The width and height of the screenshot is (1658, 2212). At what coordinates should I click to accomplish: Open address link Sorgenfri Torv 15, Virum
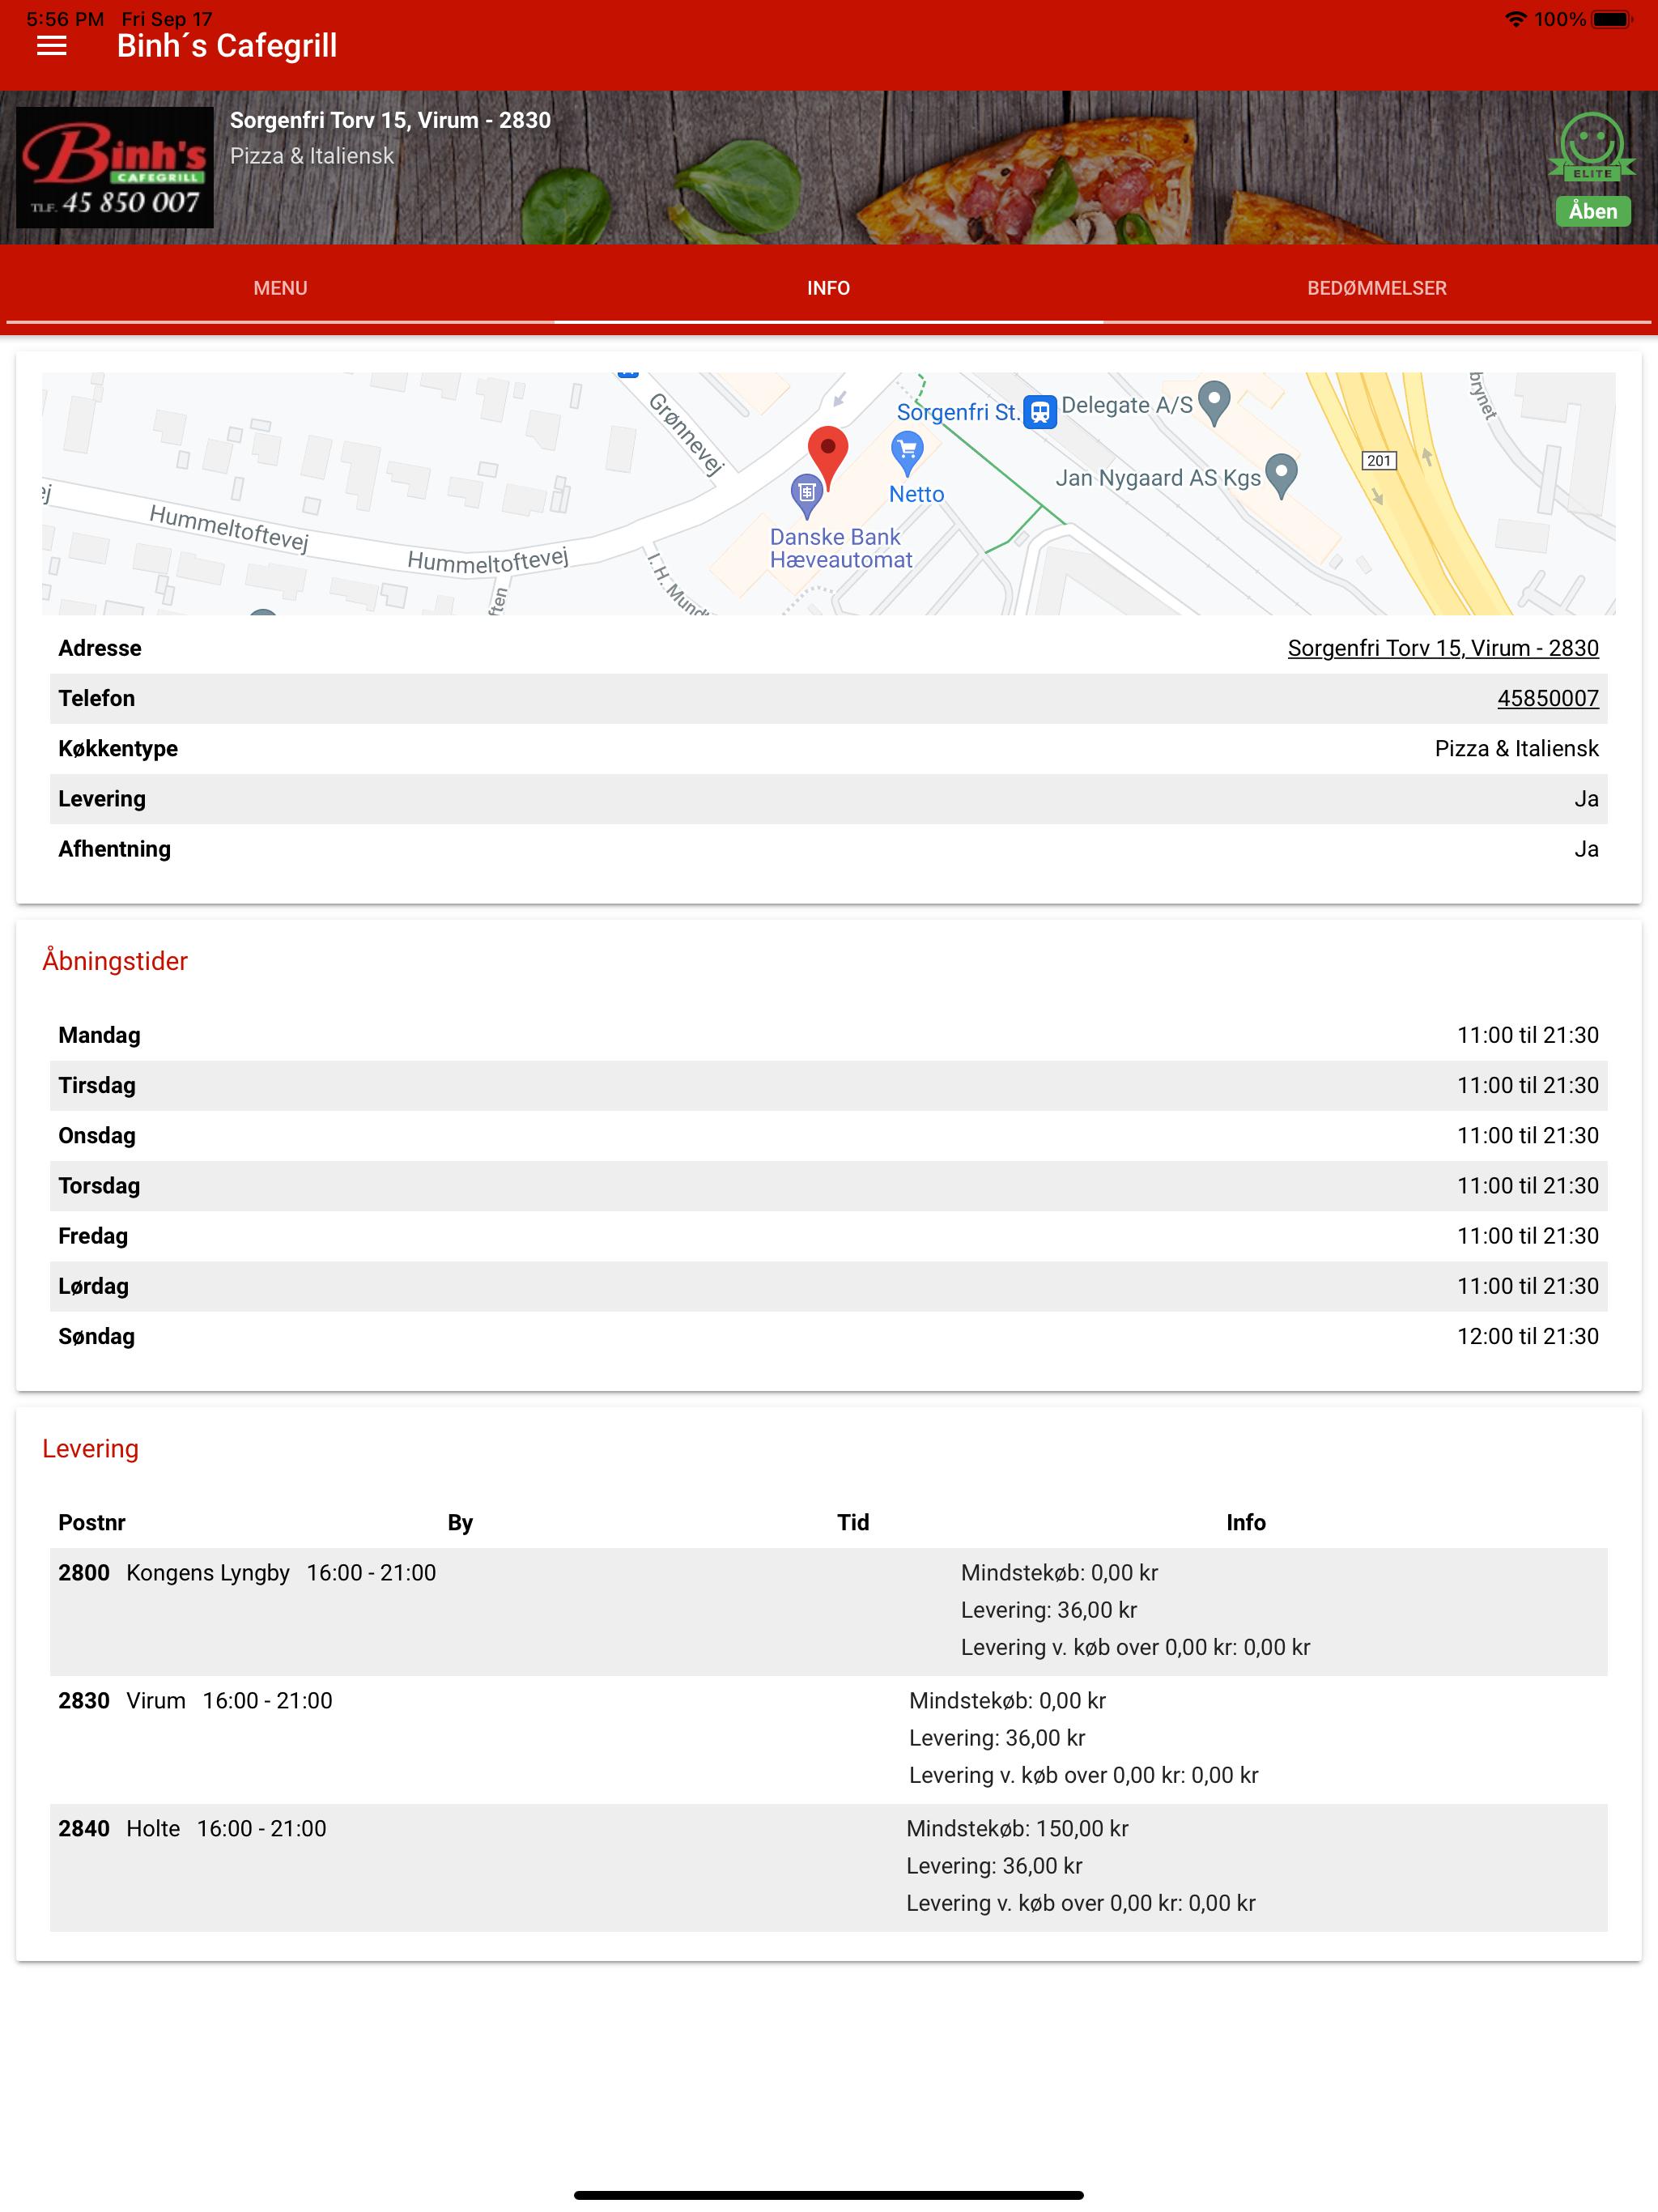(1442, 648)
